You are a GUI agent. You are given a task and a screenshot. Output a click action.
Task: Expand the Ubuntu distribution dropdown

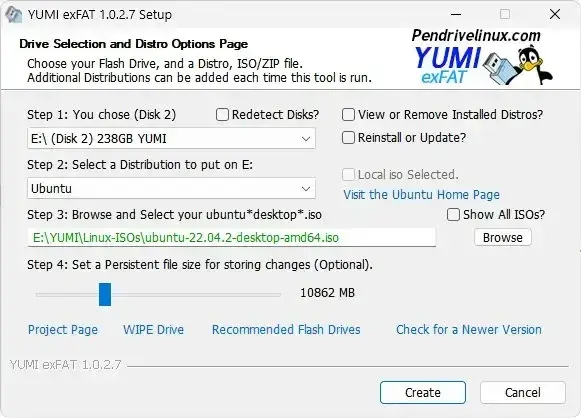[x=171, y=188]
